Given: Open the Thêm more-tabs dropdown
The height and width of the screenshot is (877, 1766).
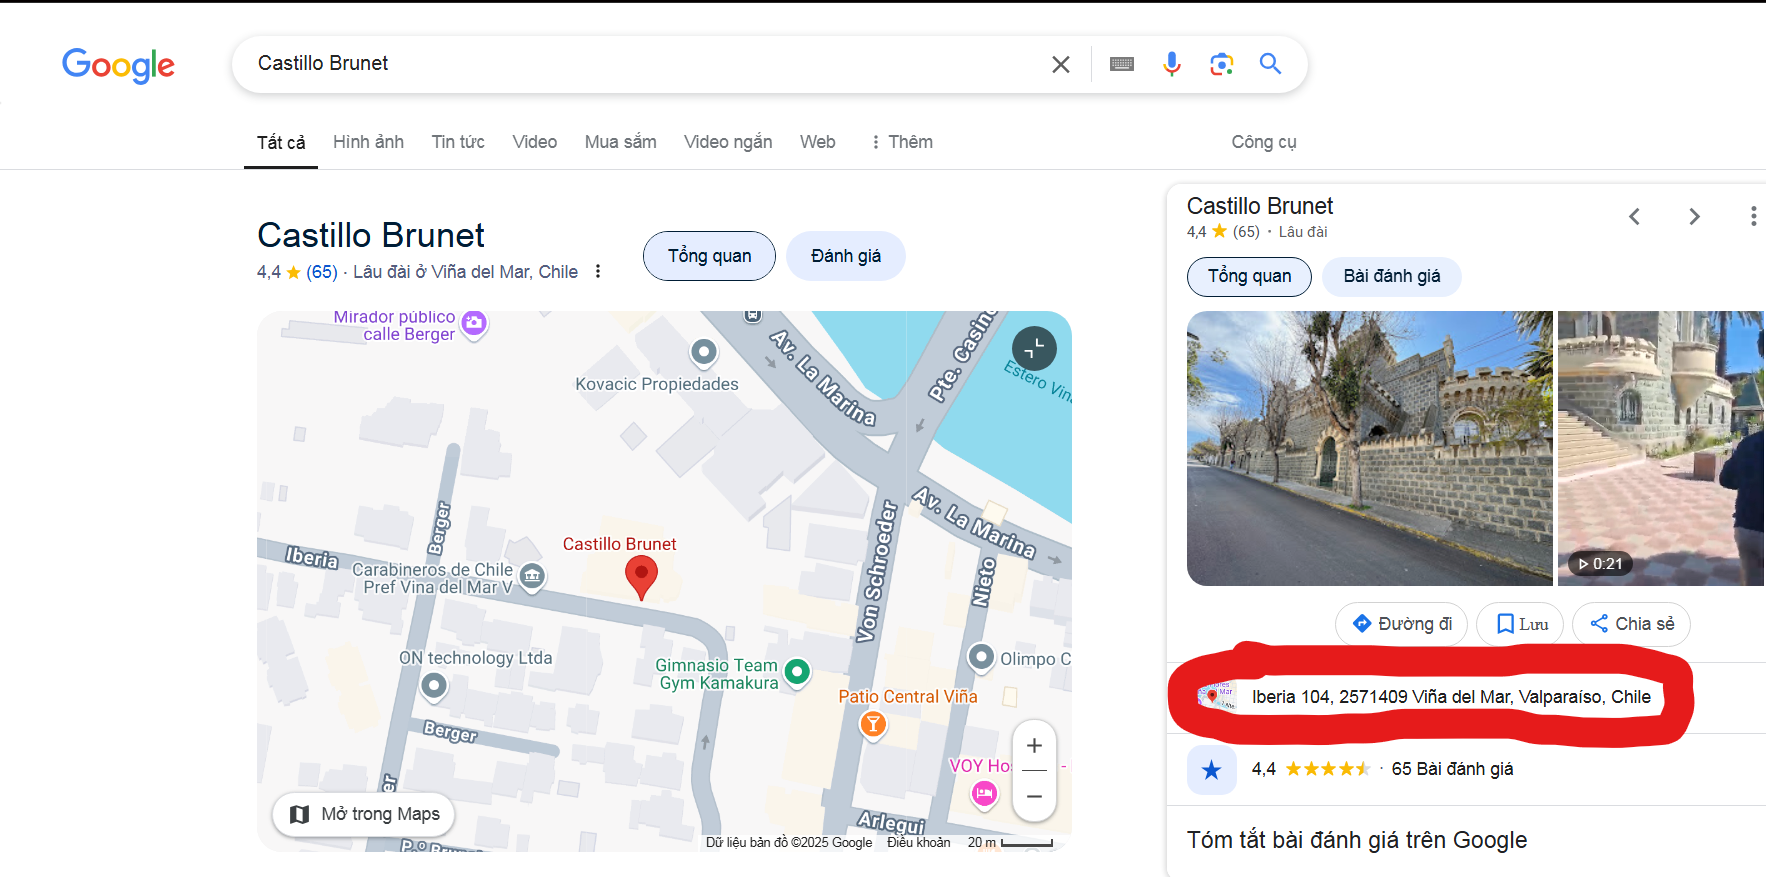Looking at the screenshot, I should tap(901, 142).
